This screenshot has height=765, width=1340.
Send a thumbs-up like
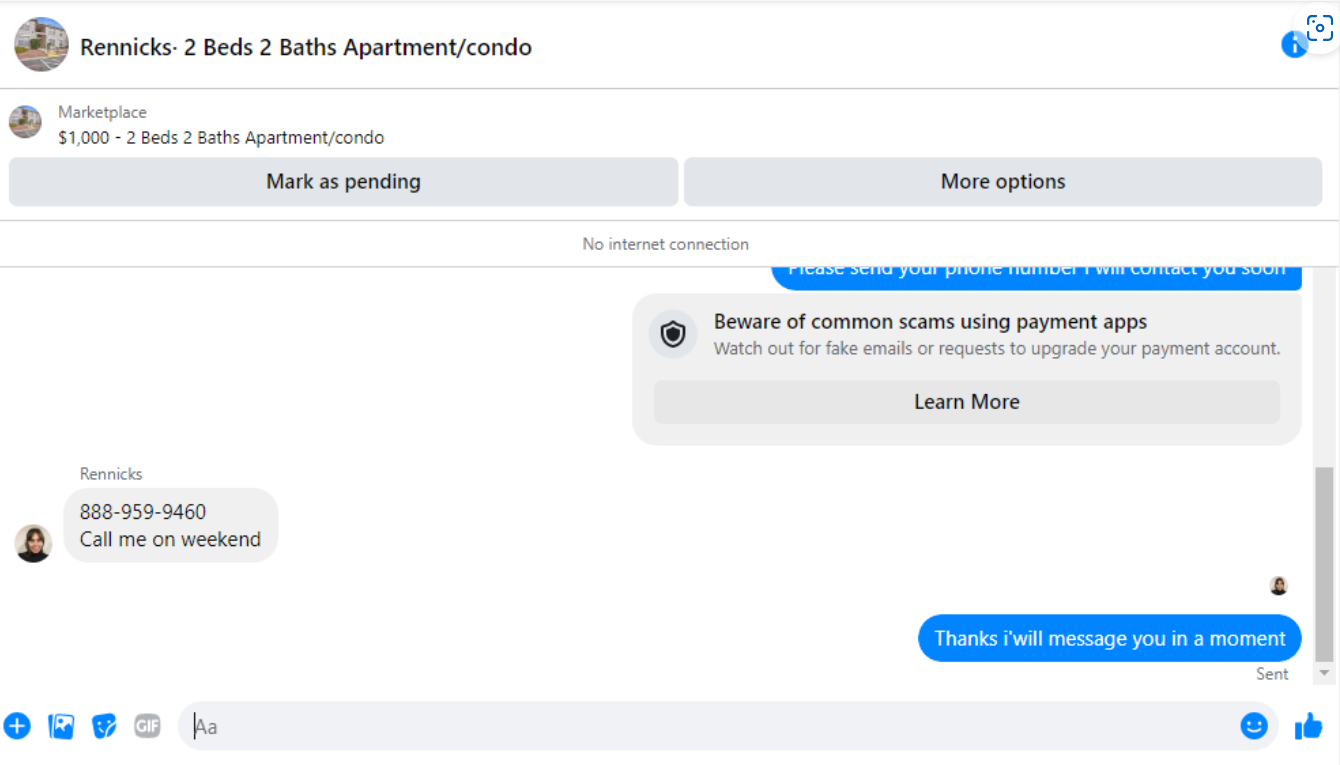tap(1309, 726)
